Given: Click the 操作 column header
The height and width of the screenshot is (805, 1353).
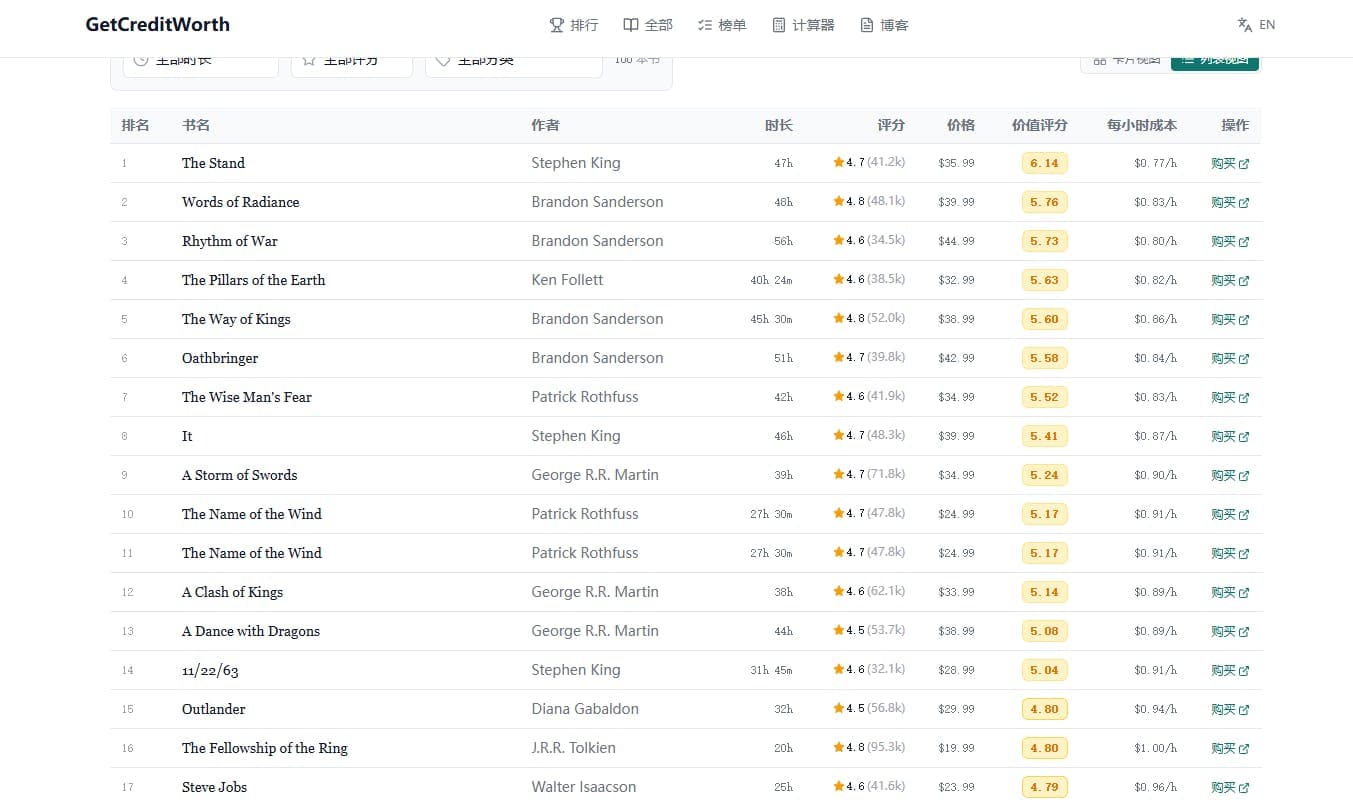Looking at the screenshot, I should [1235, 125].
